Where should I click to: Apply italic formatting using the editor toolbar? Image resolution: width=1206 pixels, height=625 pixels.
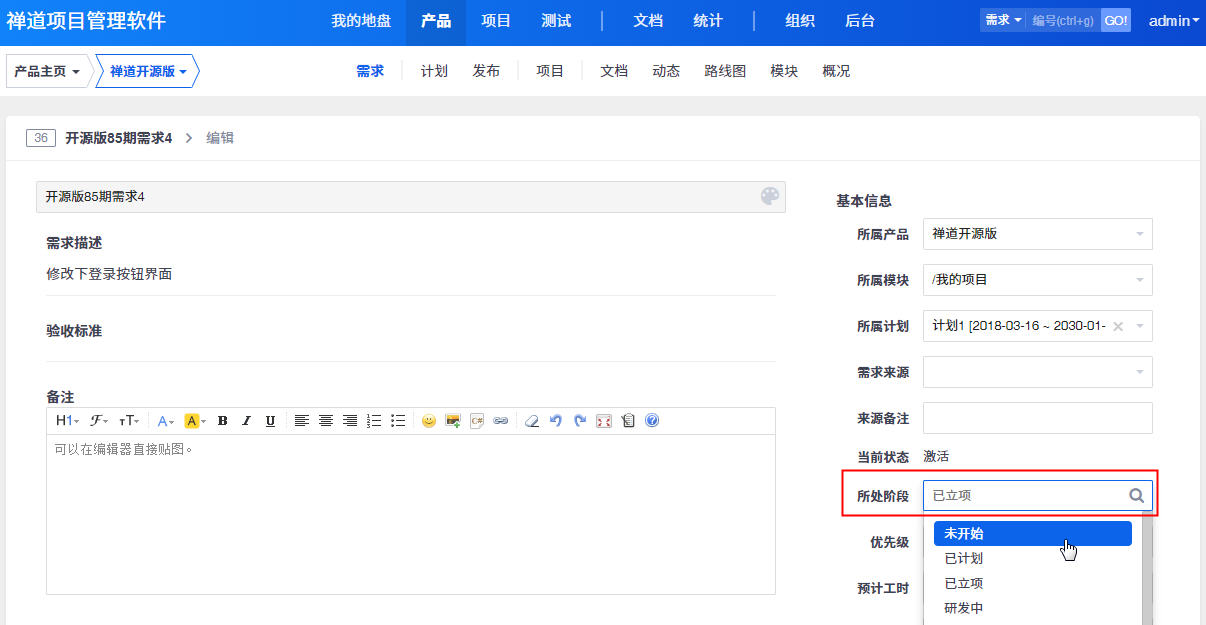point(246,420)
